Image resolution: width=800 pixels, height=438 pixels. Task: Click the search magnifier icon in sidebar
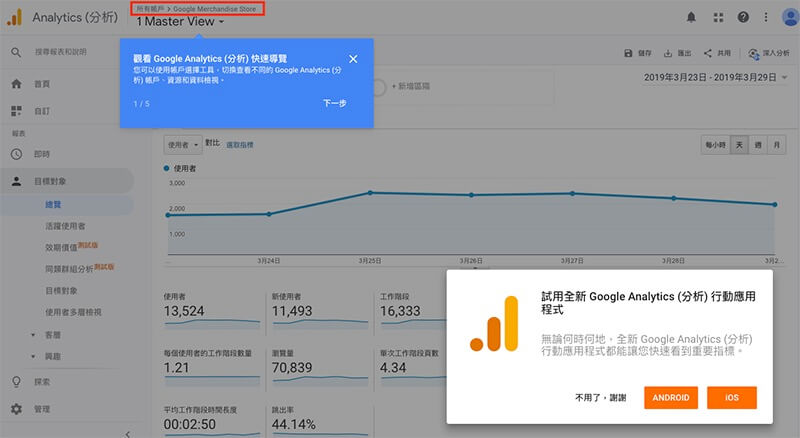(16, 52)
